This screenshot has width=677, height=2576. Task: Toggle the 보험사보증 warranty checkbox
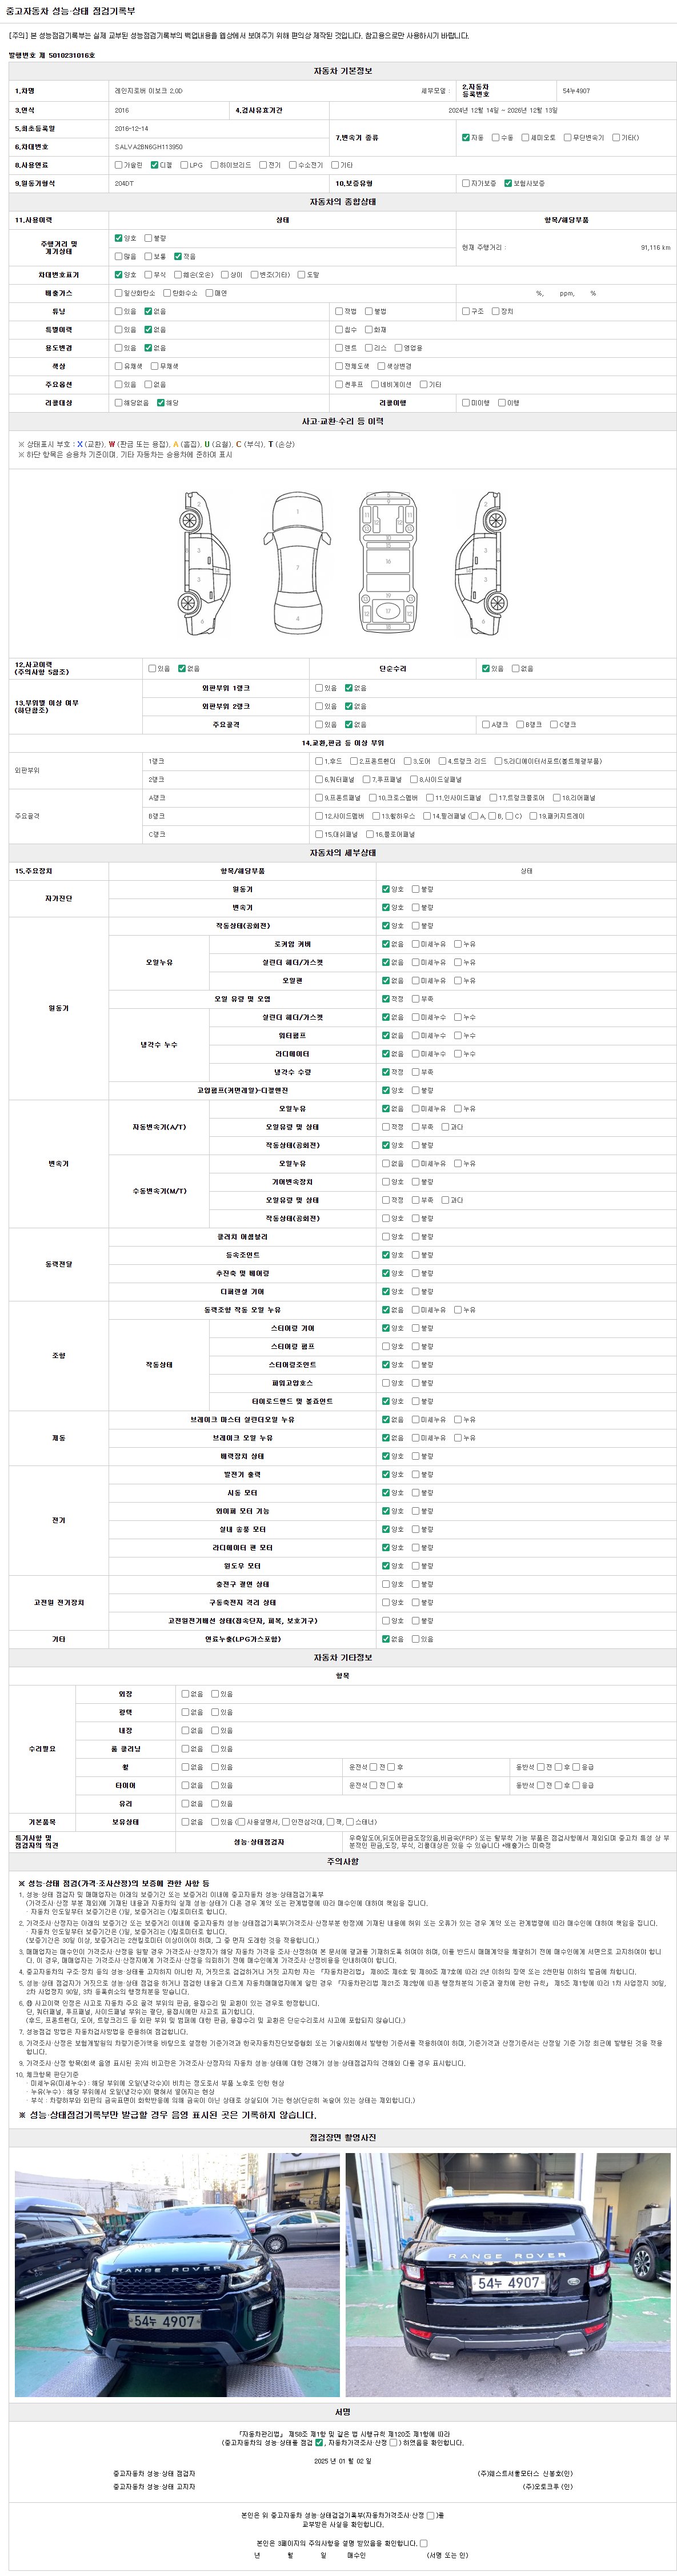pos(508,184)
